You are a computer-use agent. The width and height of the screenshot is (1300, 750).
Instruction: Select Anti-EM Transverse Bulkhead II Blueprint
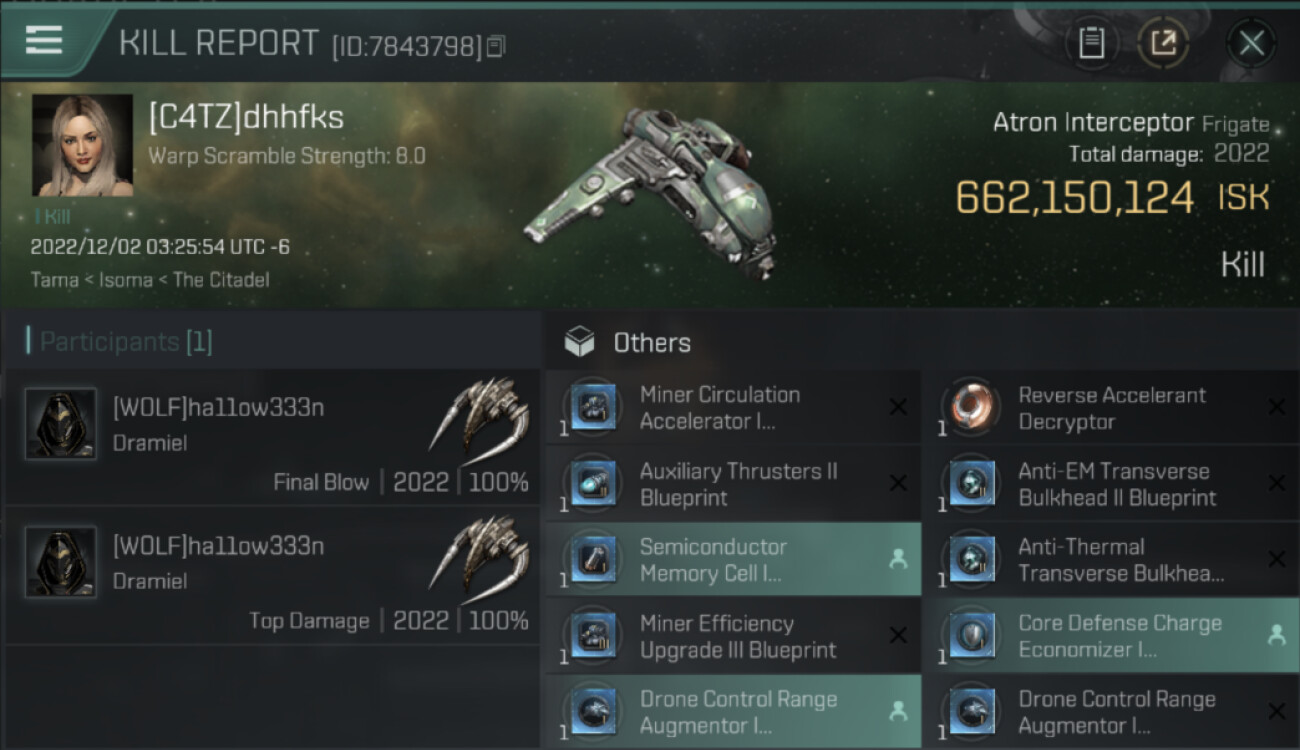[1110, 484]
